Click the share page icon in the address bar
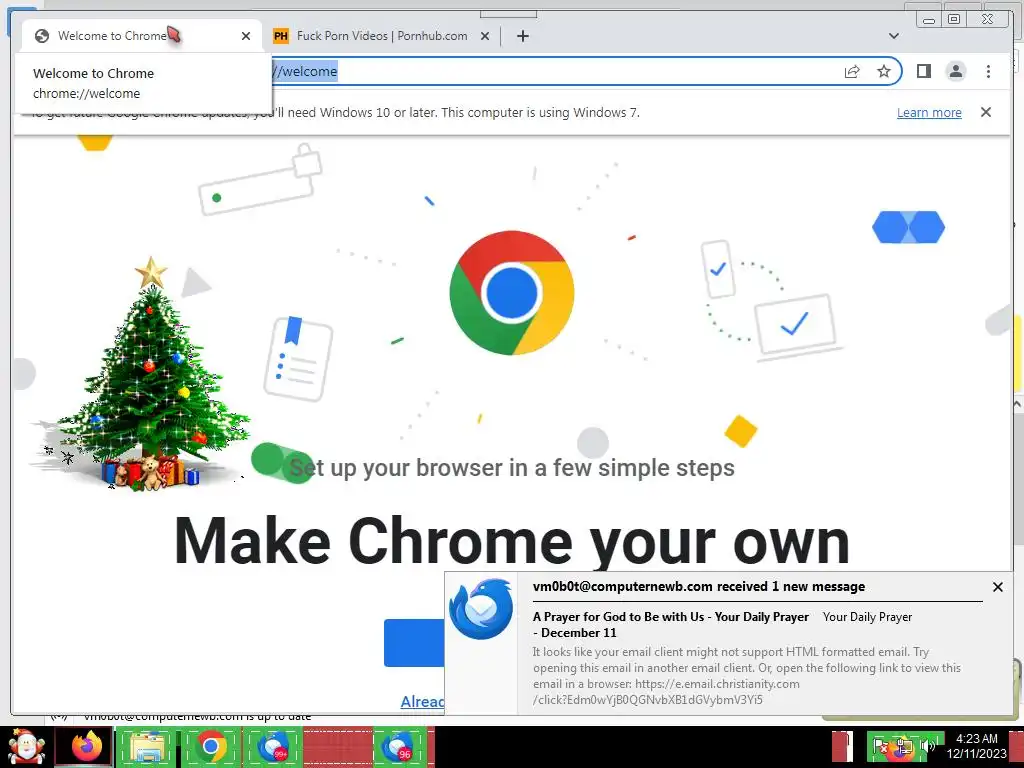Screen dimensions: 1024x768 (x=852, y=71)
